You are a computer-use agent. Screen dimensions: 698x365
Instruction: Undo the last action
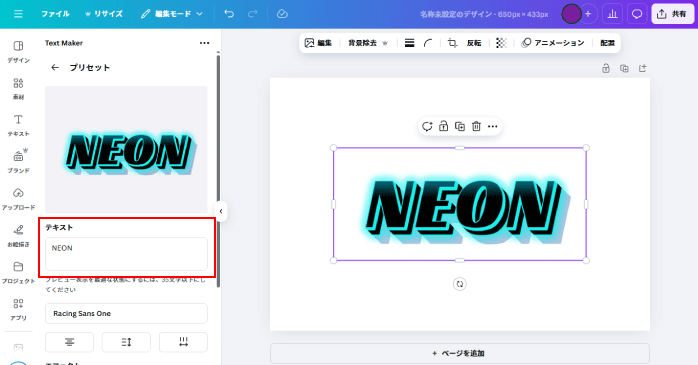click(x=229, y=14)
